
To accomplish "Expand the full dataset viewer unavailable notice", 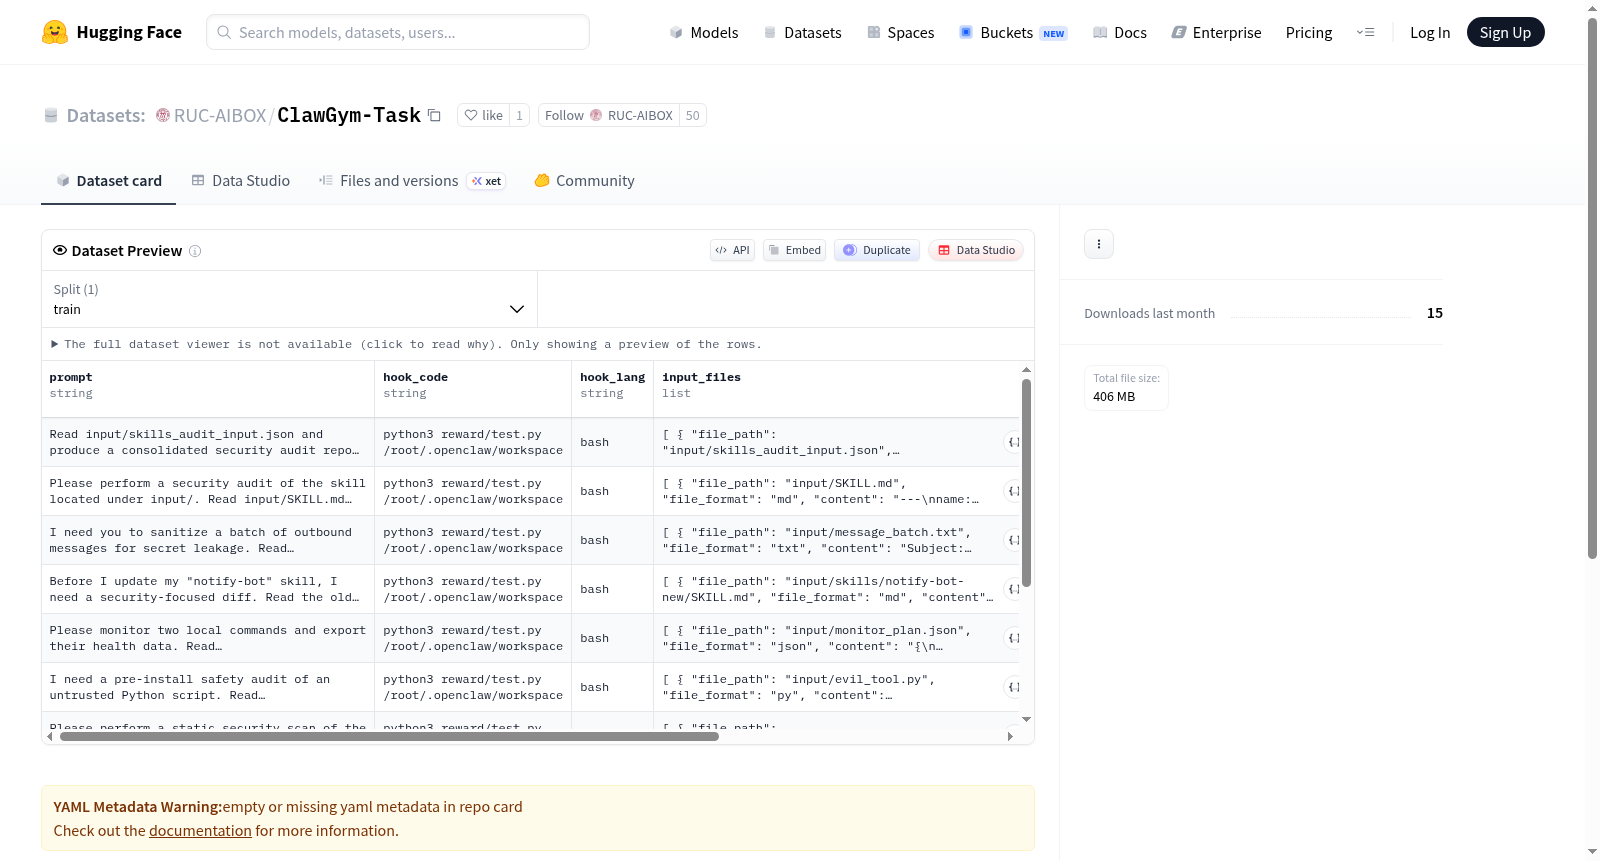I will [x=406, y=344].
